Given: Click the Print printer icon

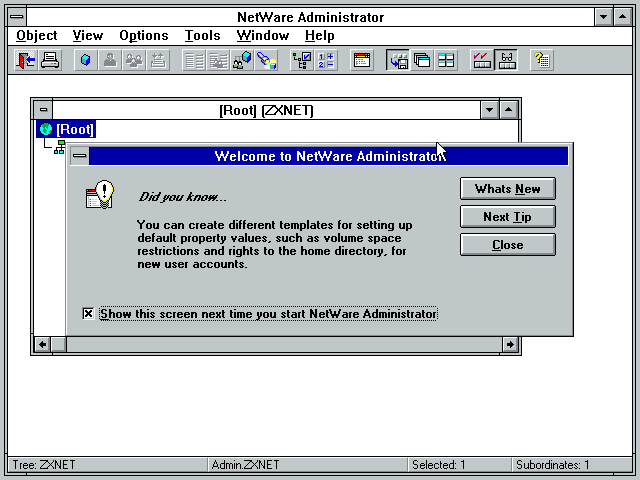Looking at the screenshot, I should [50, 60].
